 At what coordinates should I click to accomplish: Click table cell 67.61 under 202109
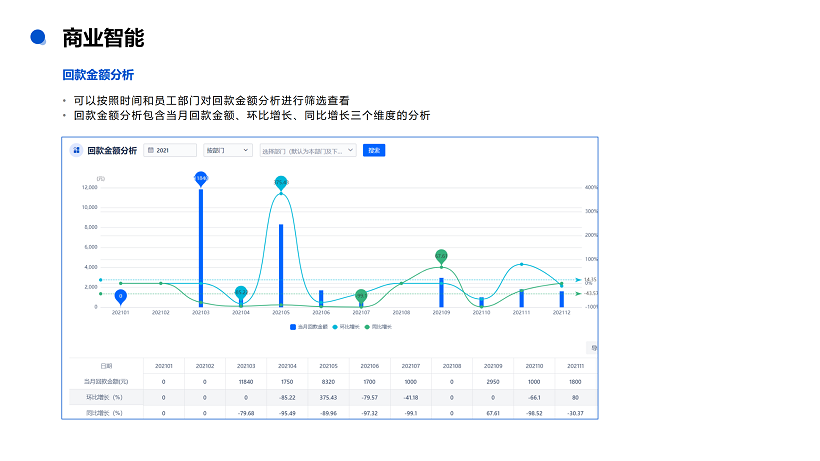(493, 413)
